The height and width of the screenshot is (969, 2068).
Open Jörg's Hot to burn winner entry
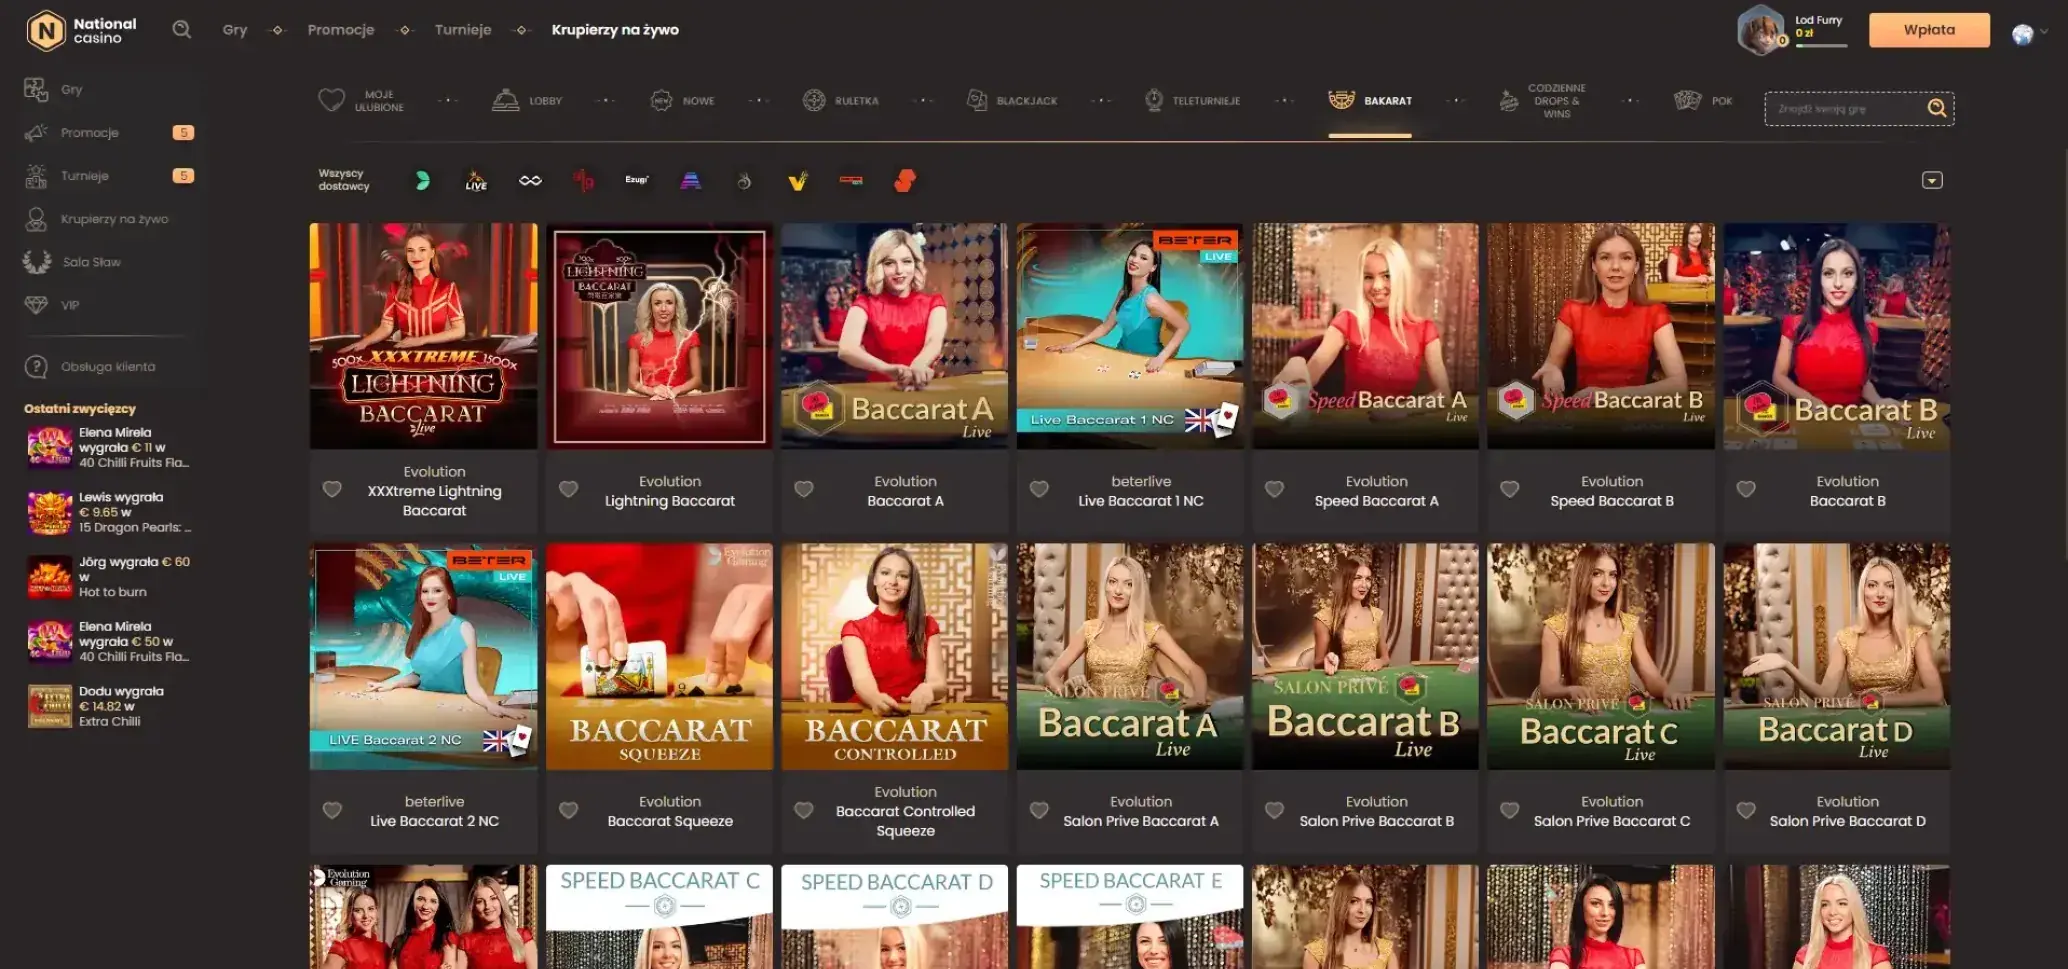coord(108,577)
